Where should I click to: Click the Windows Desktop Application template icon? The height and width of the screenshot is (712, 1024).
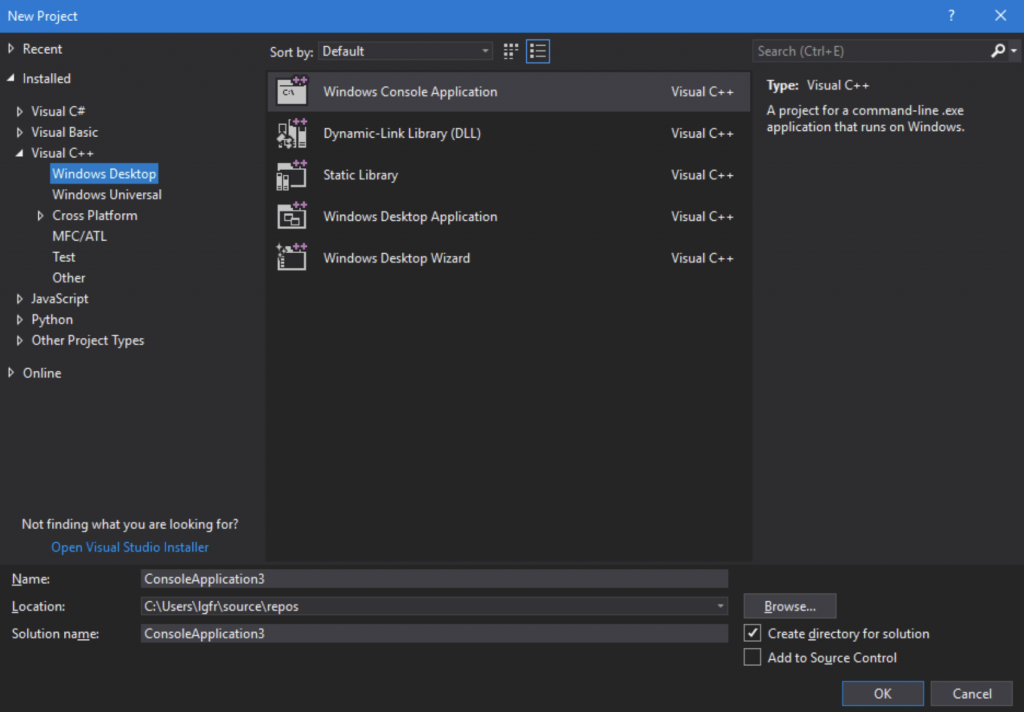pos(292,216)
